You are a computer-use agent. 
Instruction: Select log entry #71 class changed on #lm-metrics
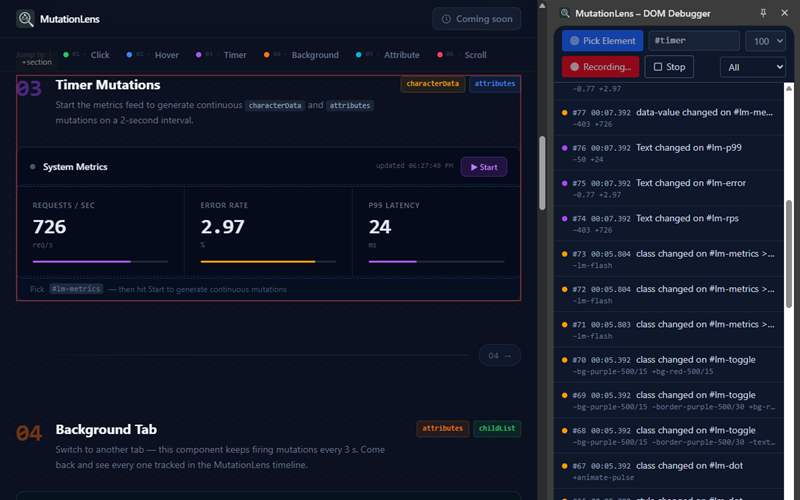click(x=669, y=330)
